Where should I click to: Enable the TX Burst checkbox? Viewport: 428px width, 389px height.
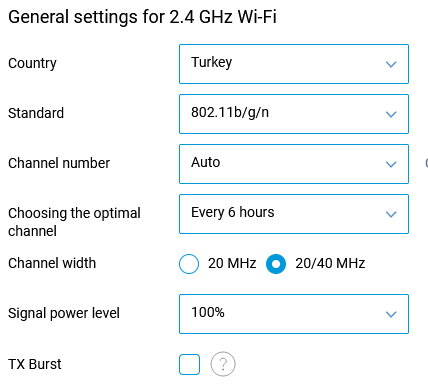[x=189, y=364]
